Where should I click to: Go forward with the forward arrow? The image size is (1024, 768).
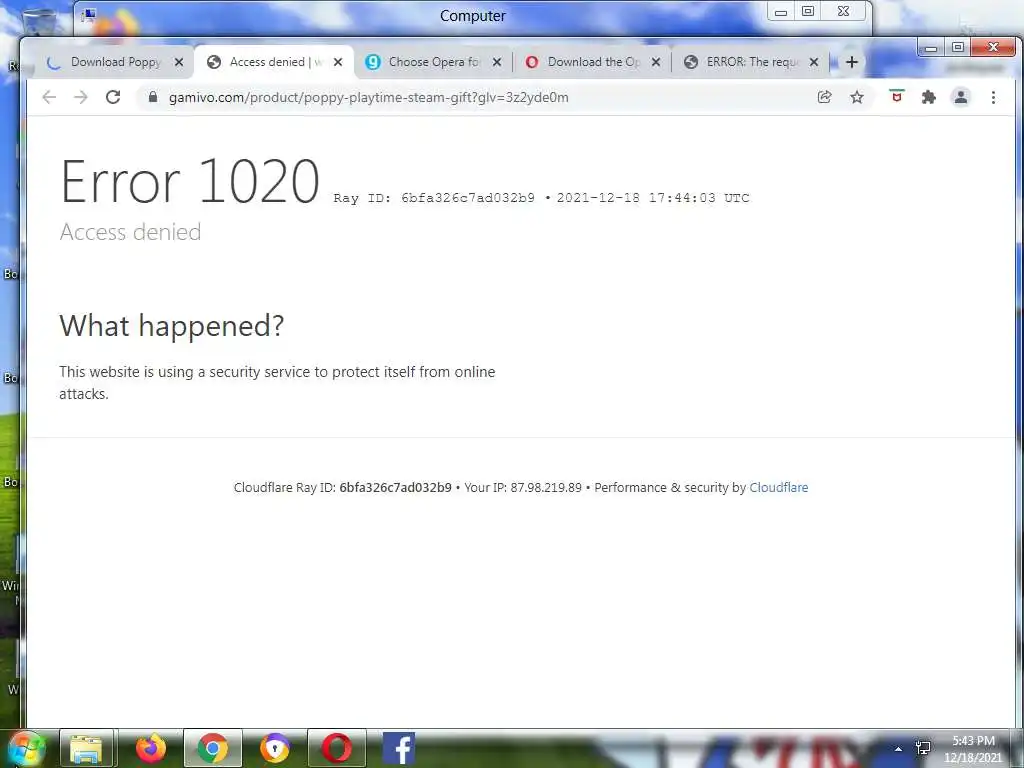point(81,97)
